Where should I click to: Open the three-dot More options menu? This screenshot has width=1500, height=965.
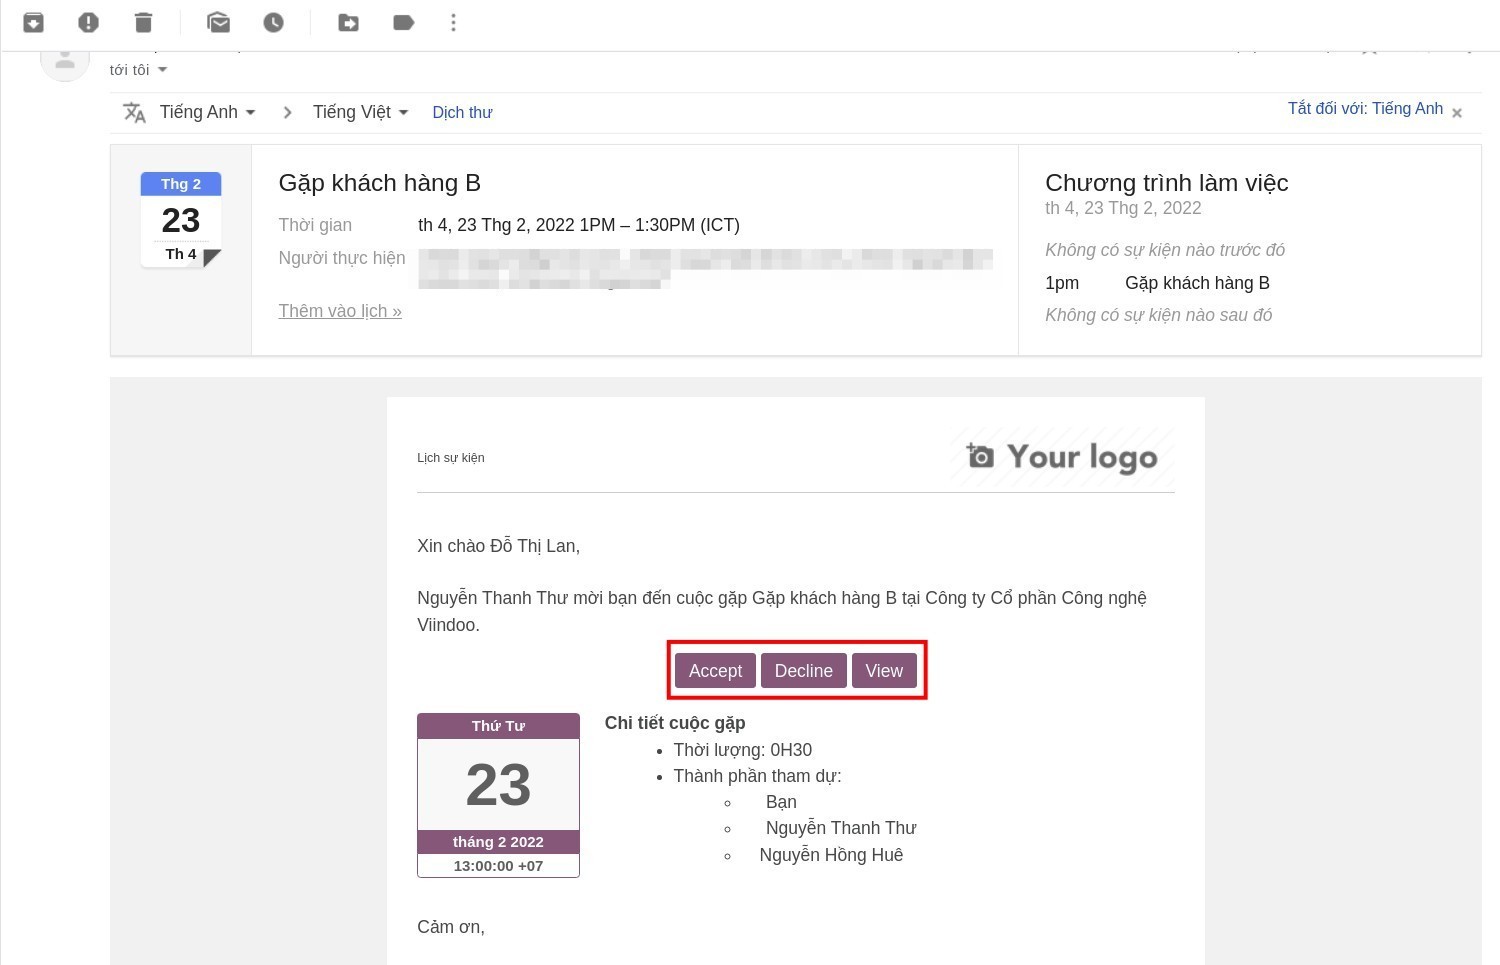454,22
